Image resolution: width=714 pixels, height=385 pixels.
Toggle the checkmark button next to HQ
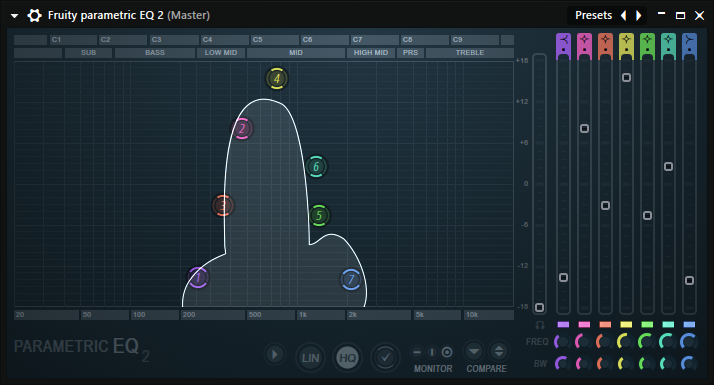click(385, 358)
